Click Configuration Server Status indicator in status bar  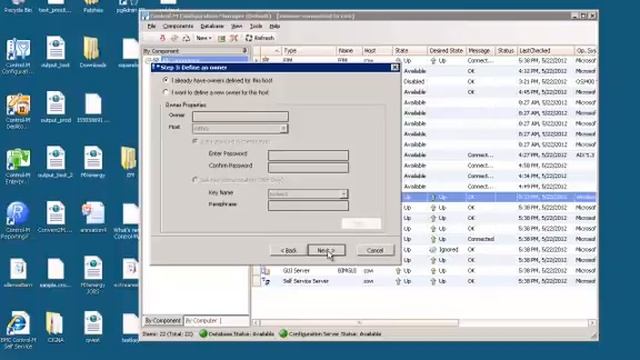(330, 334)
